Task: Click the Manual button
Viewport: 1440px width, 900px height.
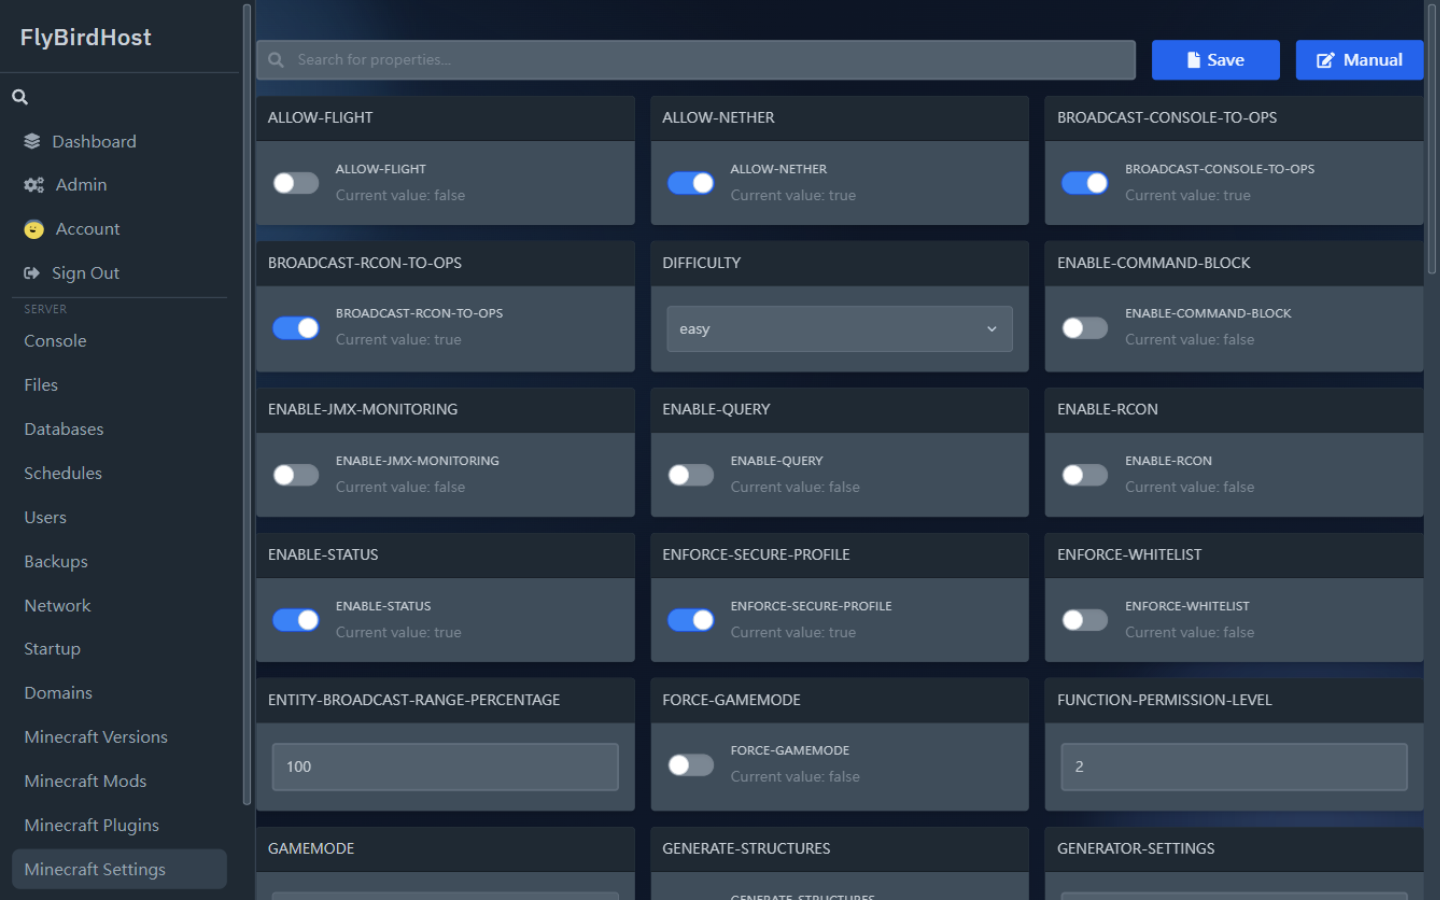Action: click(1359, 60)
